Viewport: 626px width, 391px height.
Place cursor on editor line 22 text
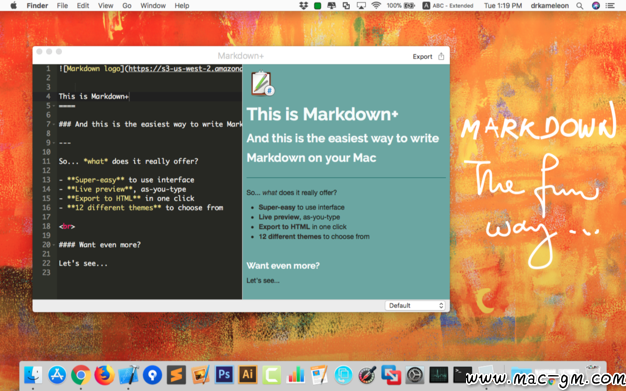(x=83, y=264)
